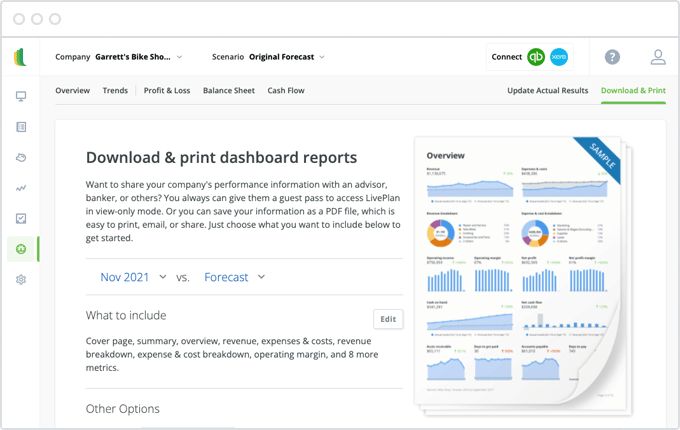The height and width of the screenshot is (430, 680).
Task: Connect to QuickBooks via the green icon
Action: pyautogui.click(x=536, y=57)
